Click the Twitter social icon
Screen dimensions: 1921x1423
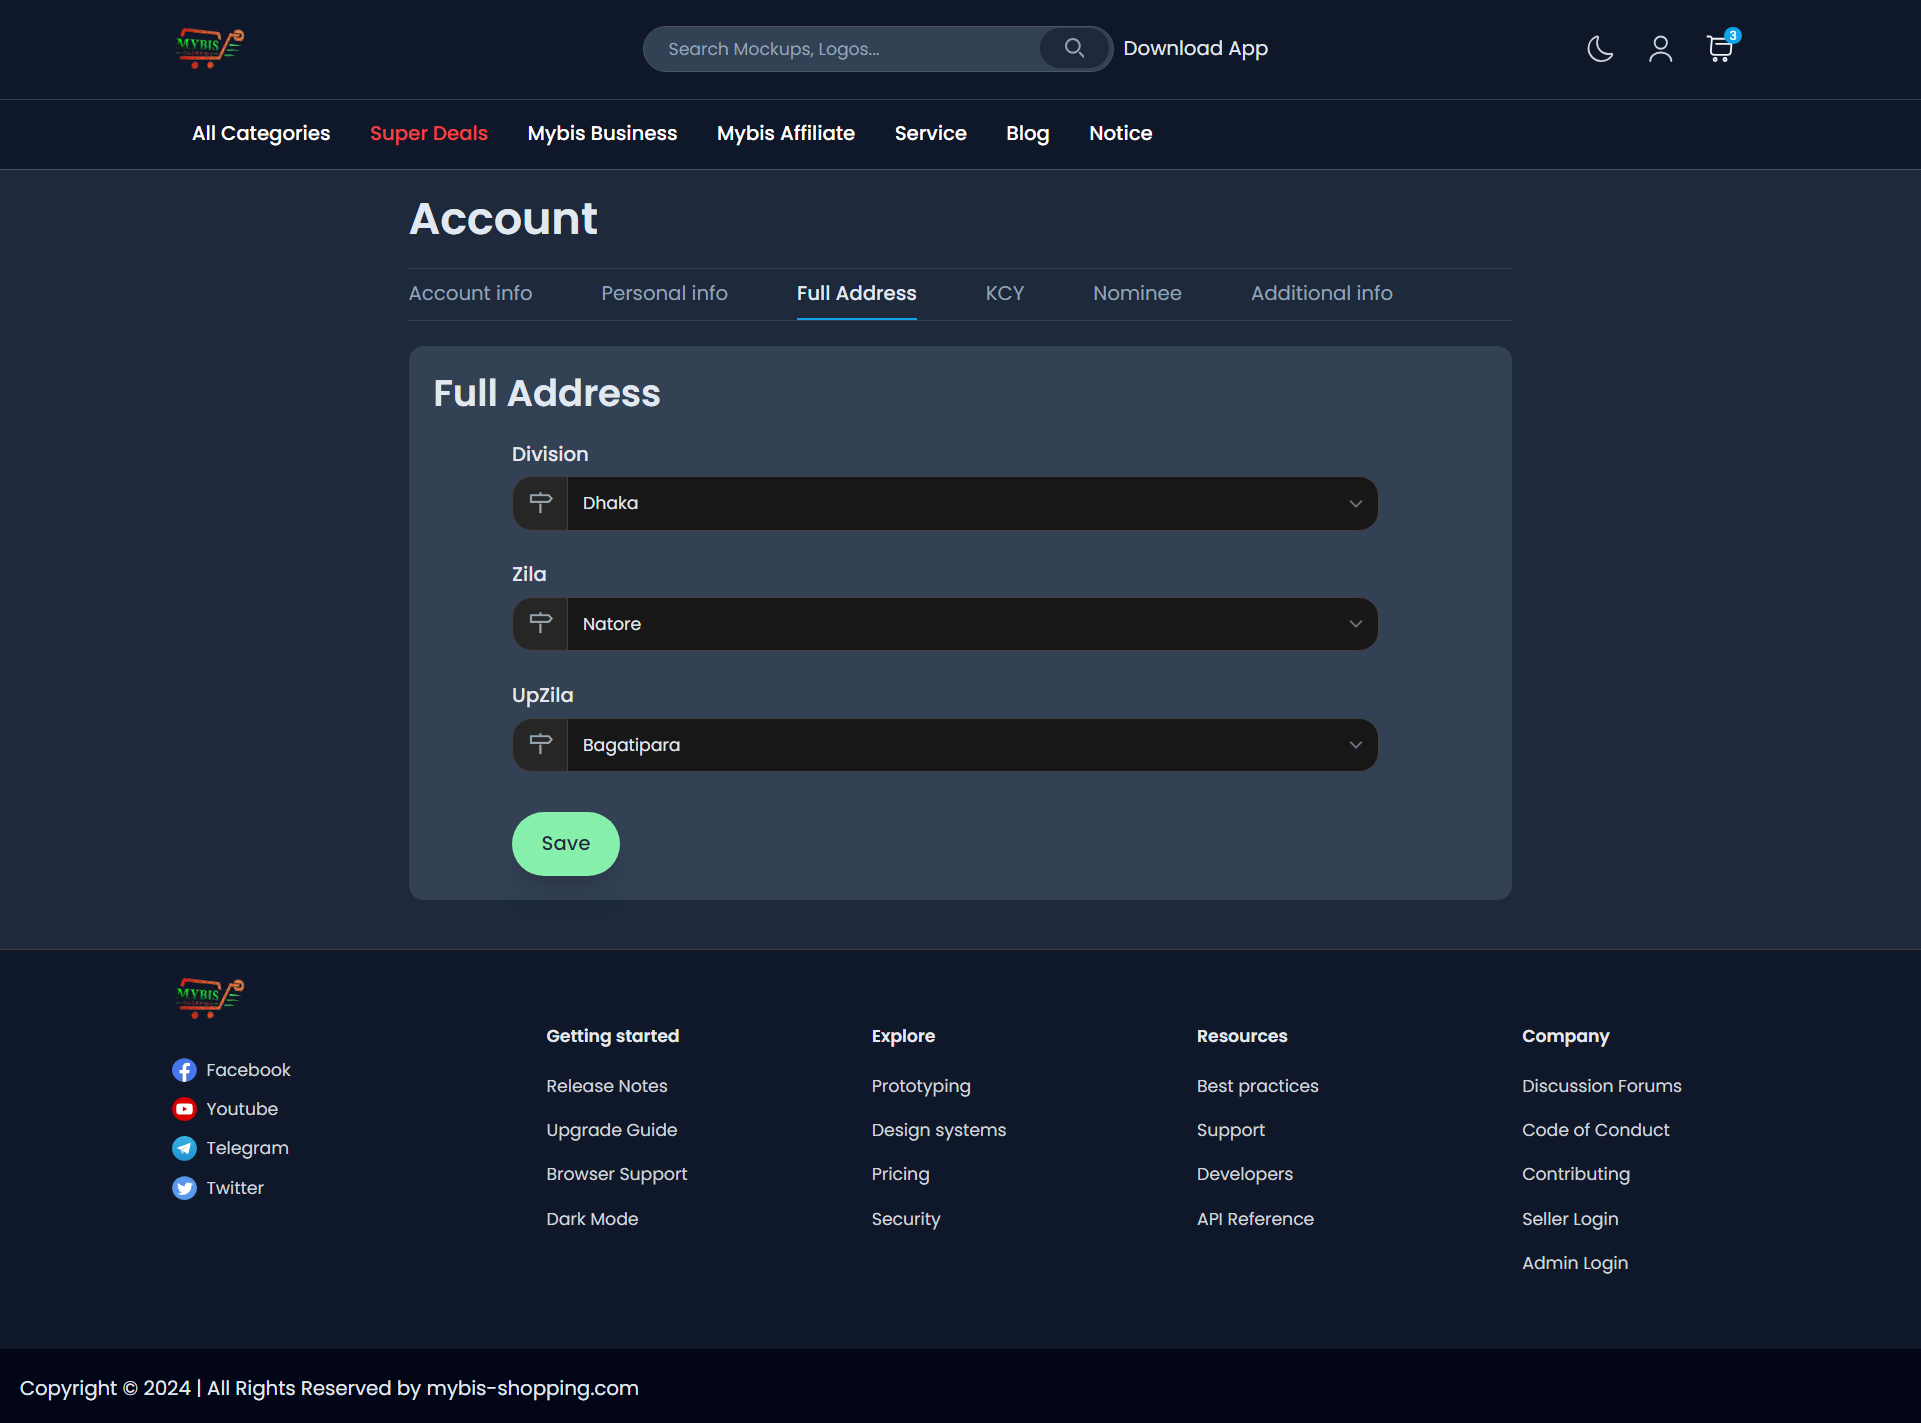tap(184, 1188)
